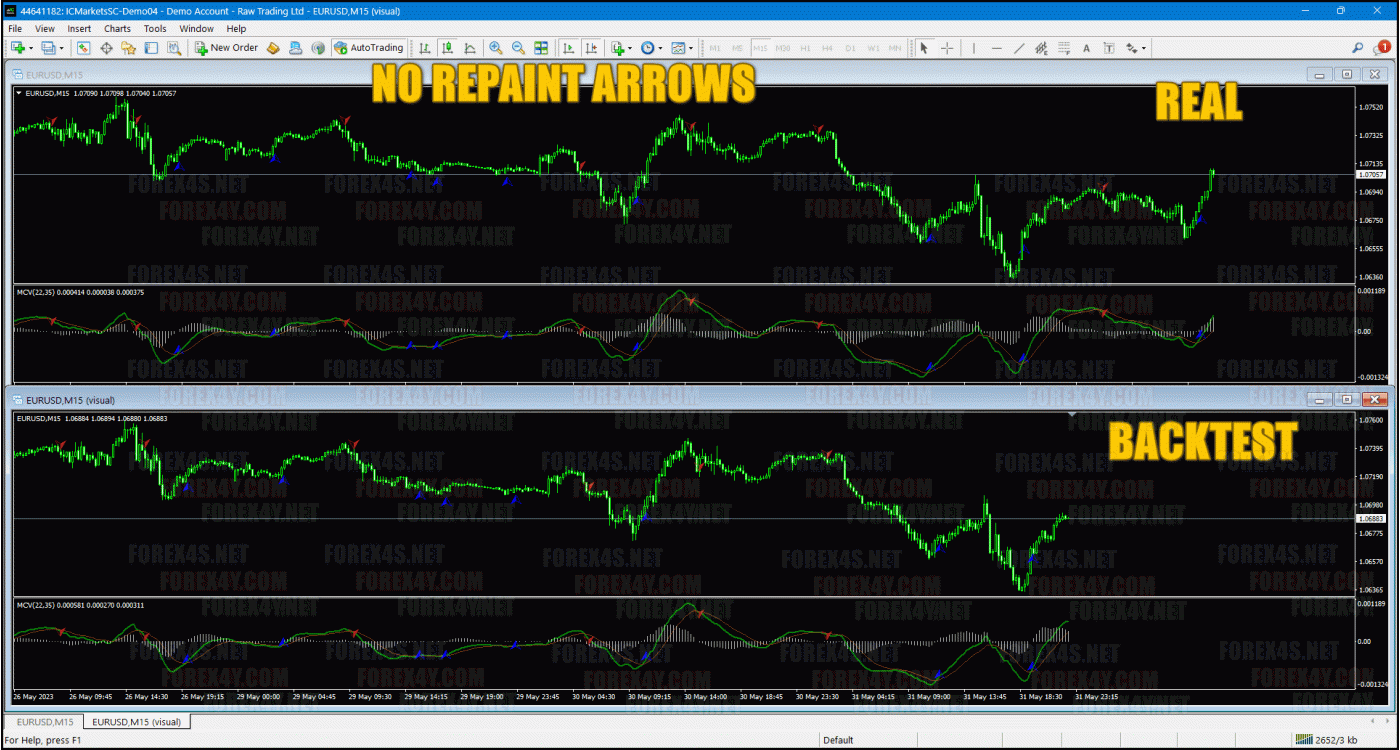This screenshot has width=1400, height=750.
Task: Draw a horizontal line tool
Action: coord(996,48)
